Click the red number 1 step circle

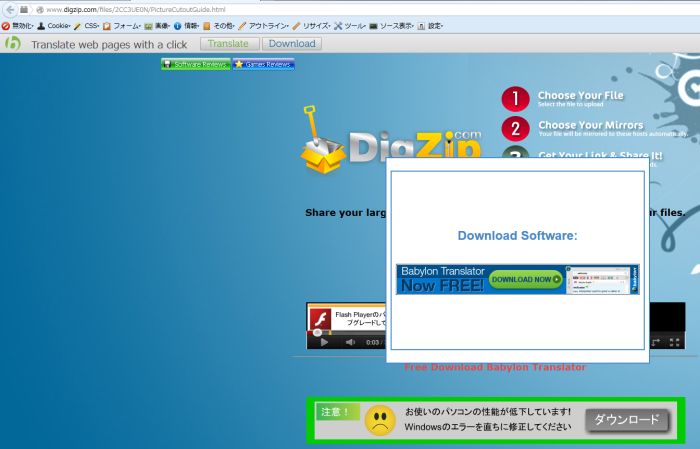(515, 99)
